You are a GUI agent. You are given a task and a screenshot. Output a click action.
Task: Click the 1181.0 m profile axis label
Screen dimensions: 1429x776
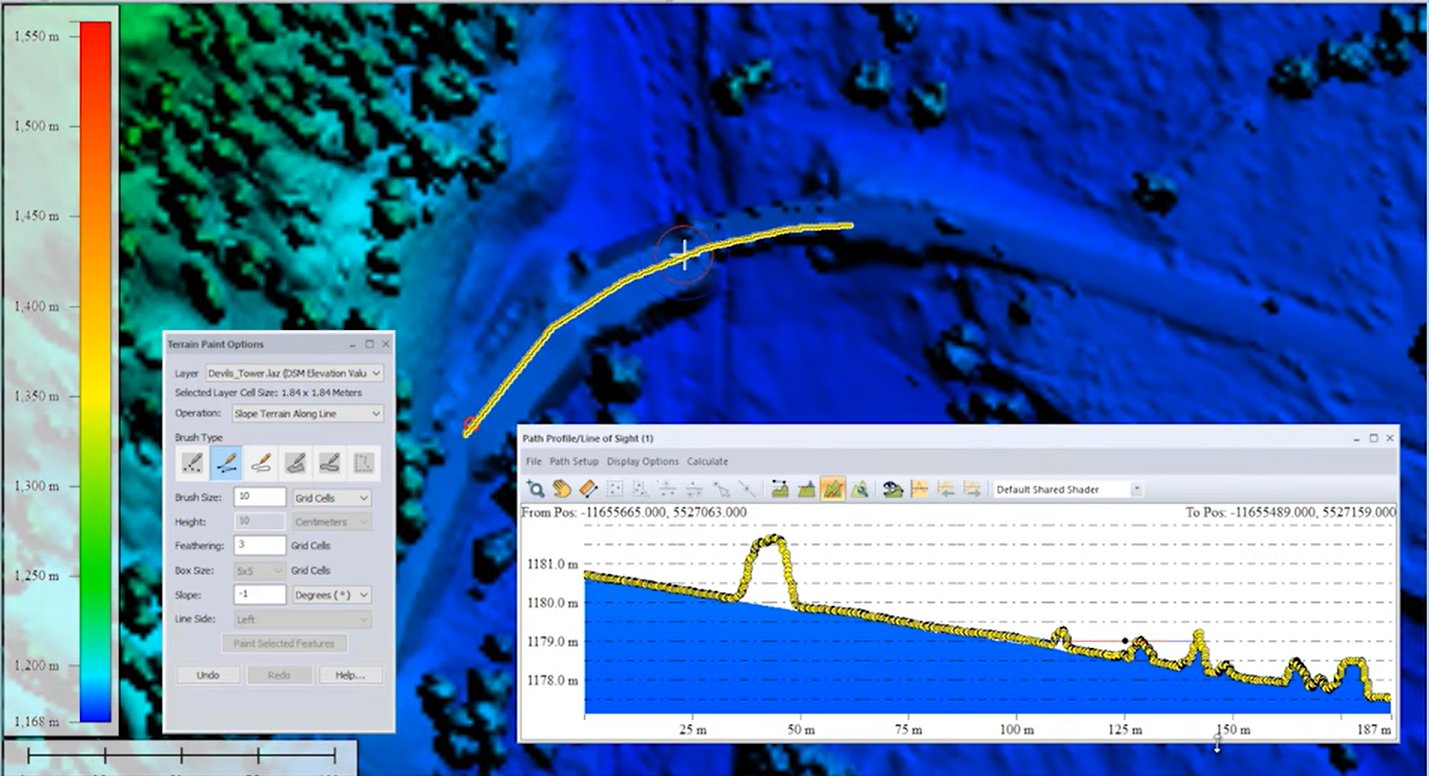(553, 564)
